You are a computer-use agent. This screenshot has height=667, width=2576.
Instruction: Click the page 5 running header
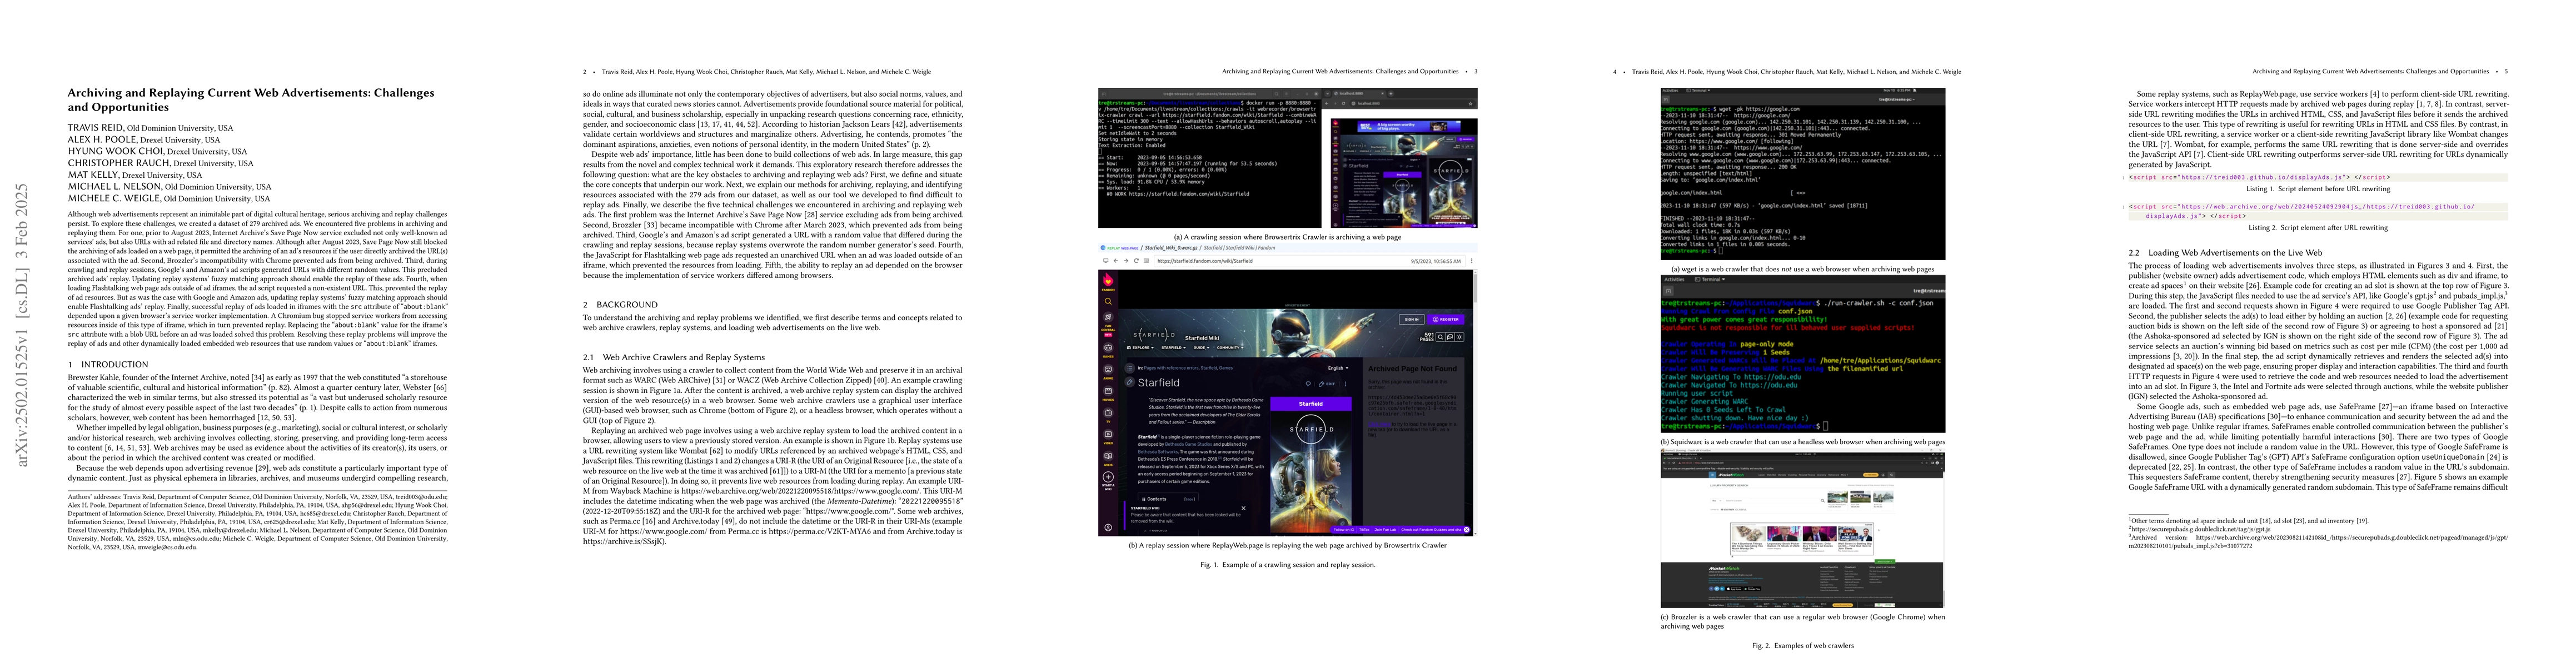point(2380,71)
